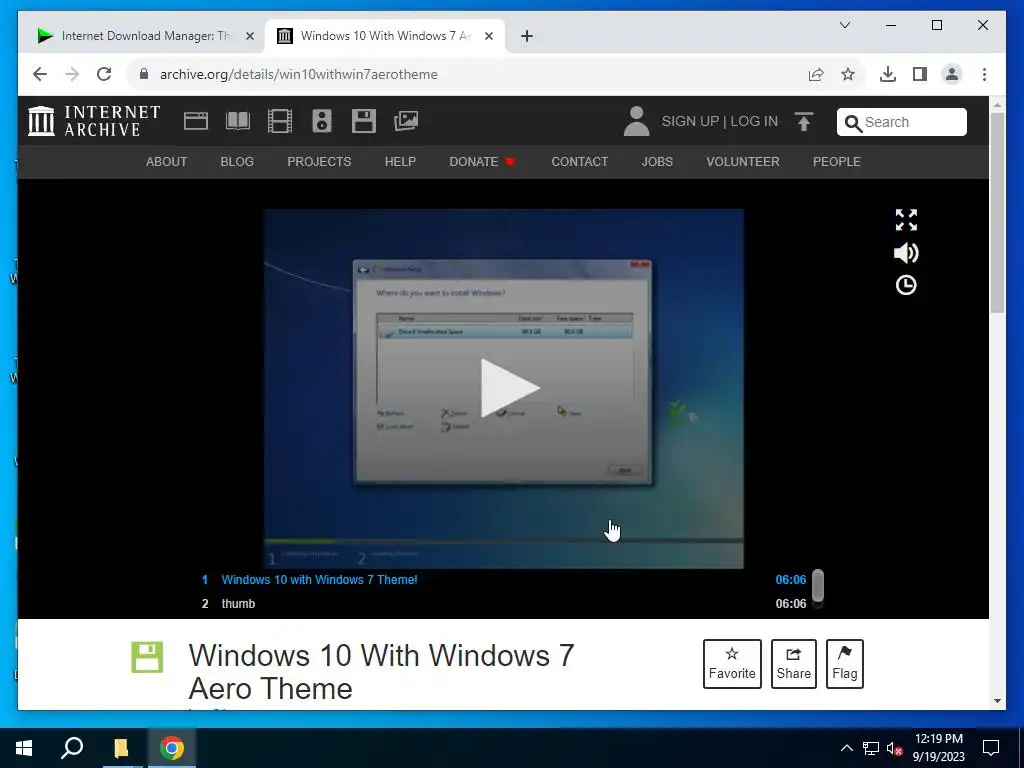Click the page scroll down arrow

point(997,701)
